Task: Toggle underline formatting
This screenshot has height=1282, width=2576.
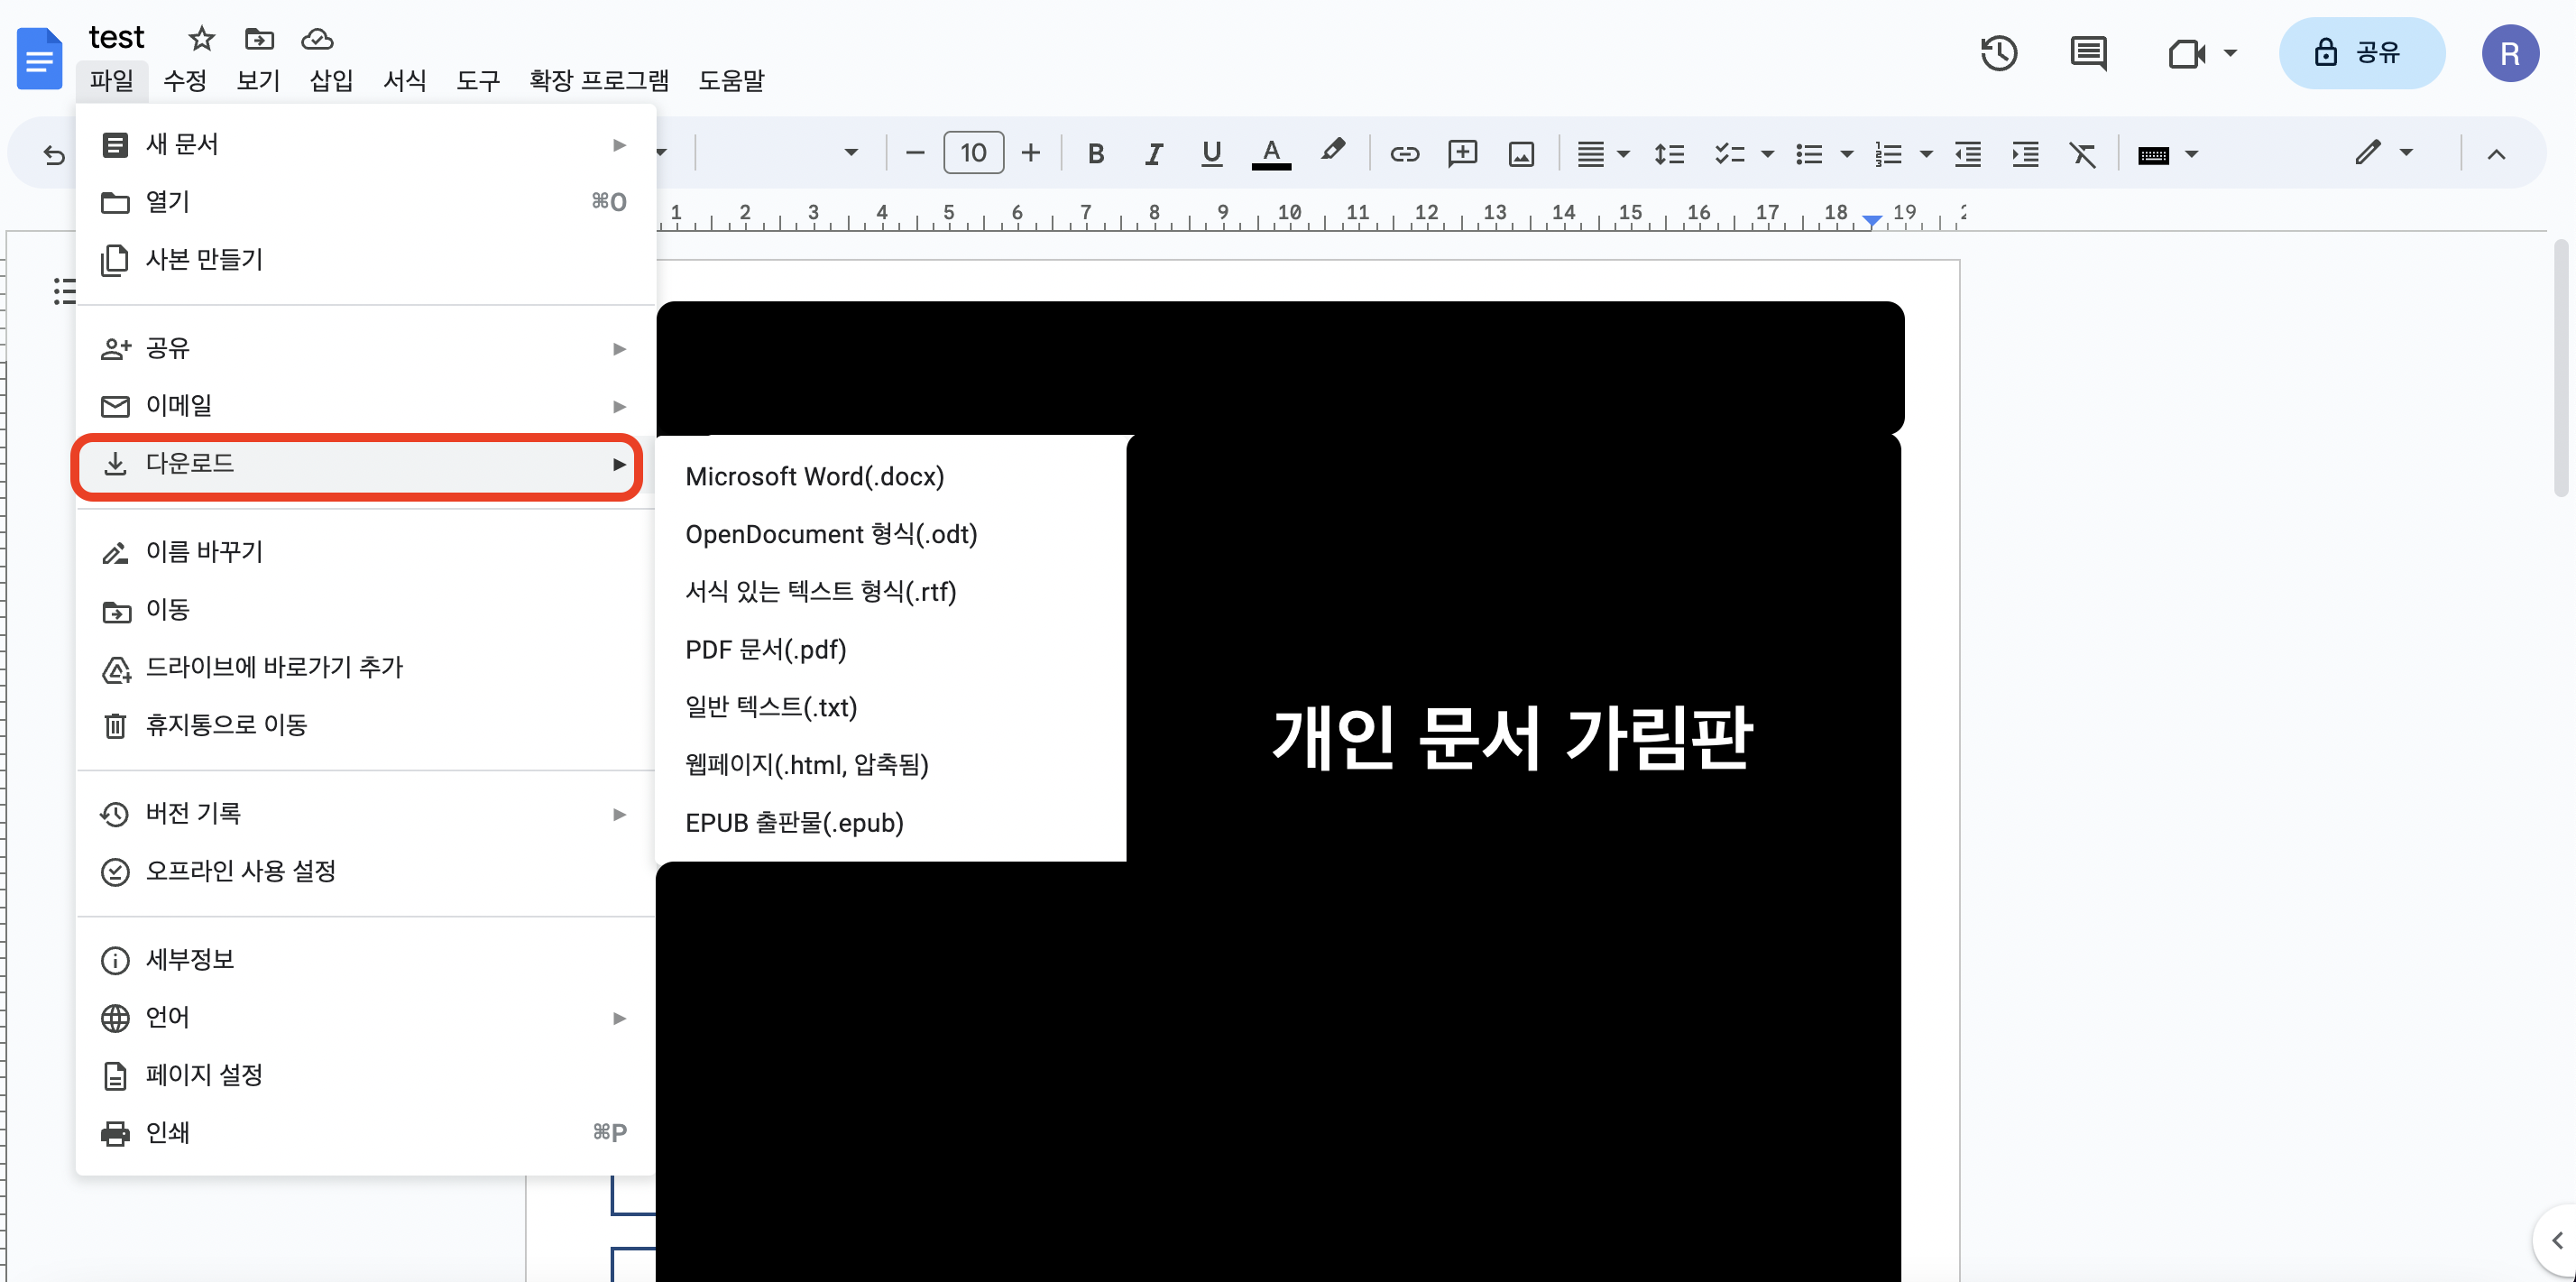Action: [x=1211, y=154]
